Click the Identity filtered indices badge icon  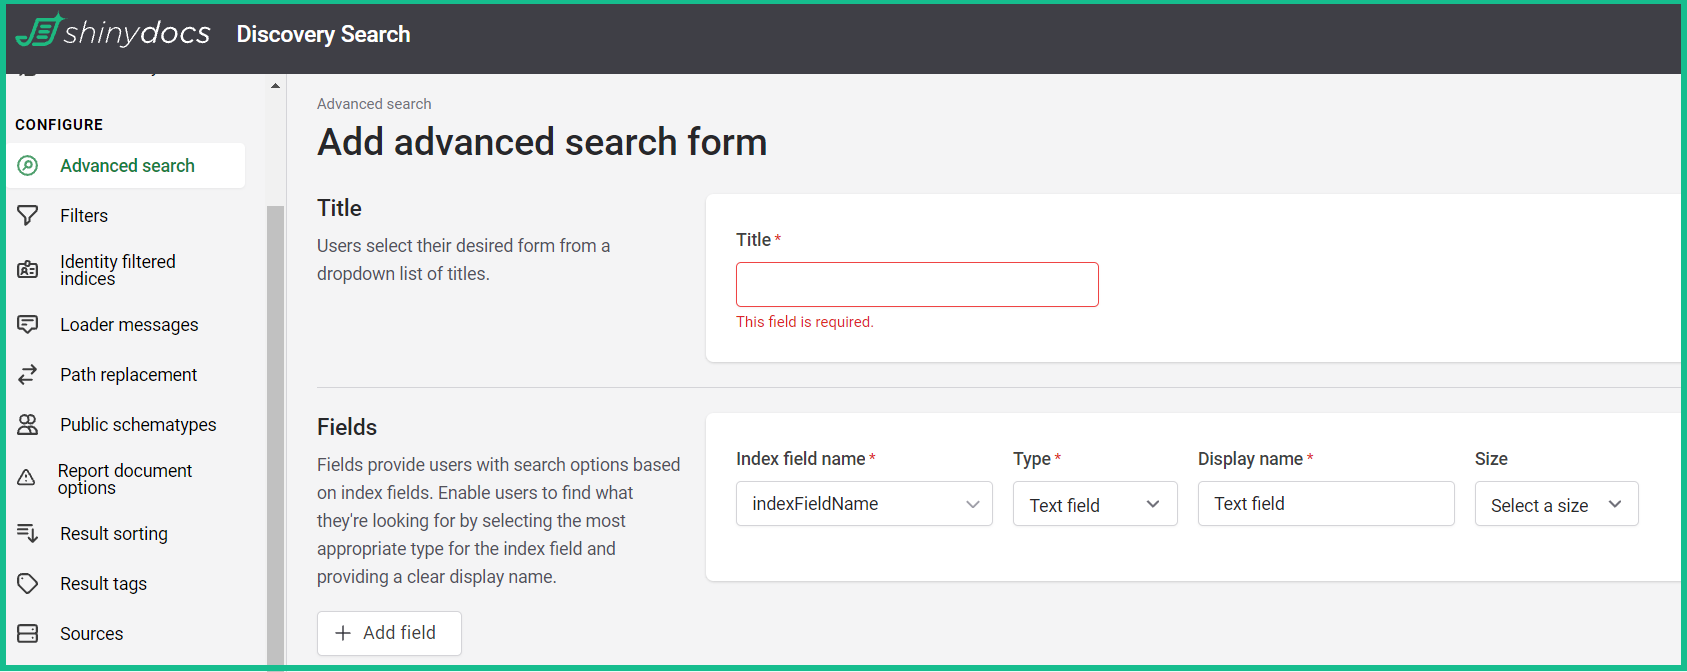click(x=28, y=270)
